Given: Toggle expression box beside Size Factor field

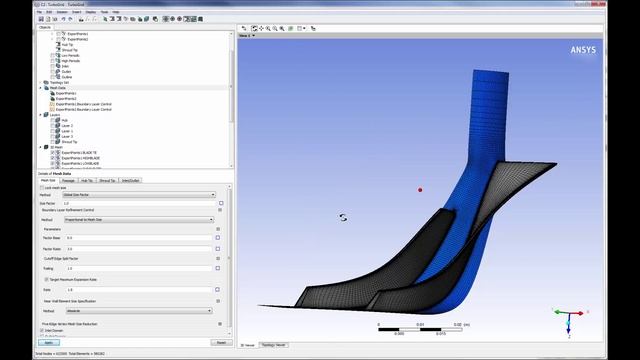Looking at the screenshot, I should (x=221, y=203).
